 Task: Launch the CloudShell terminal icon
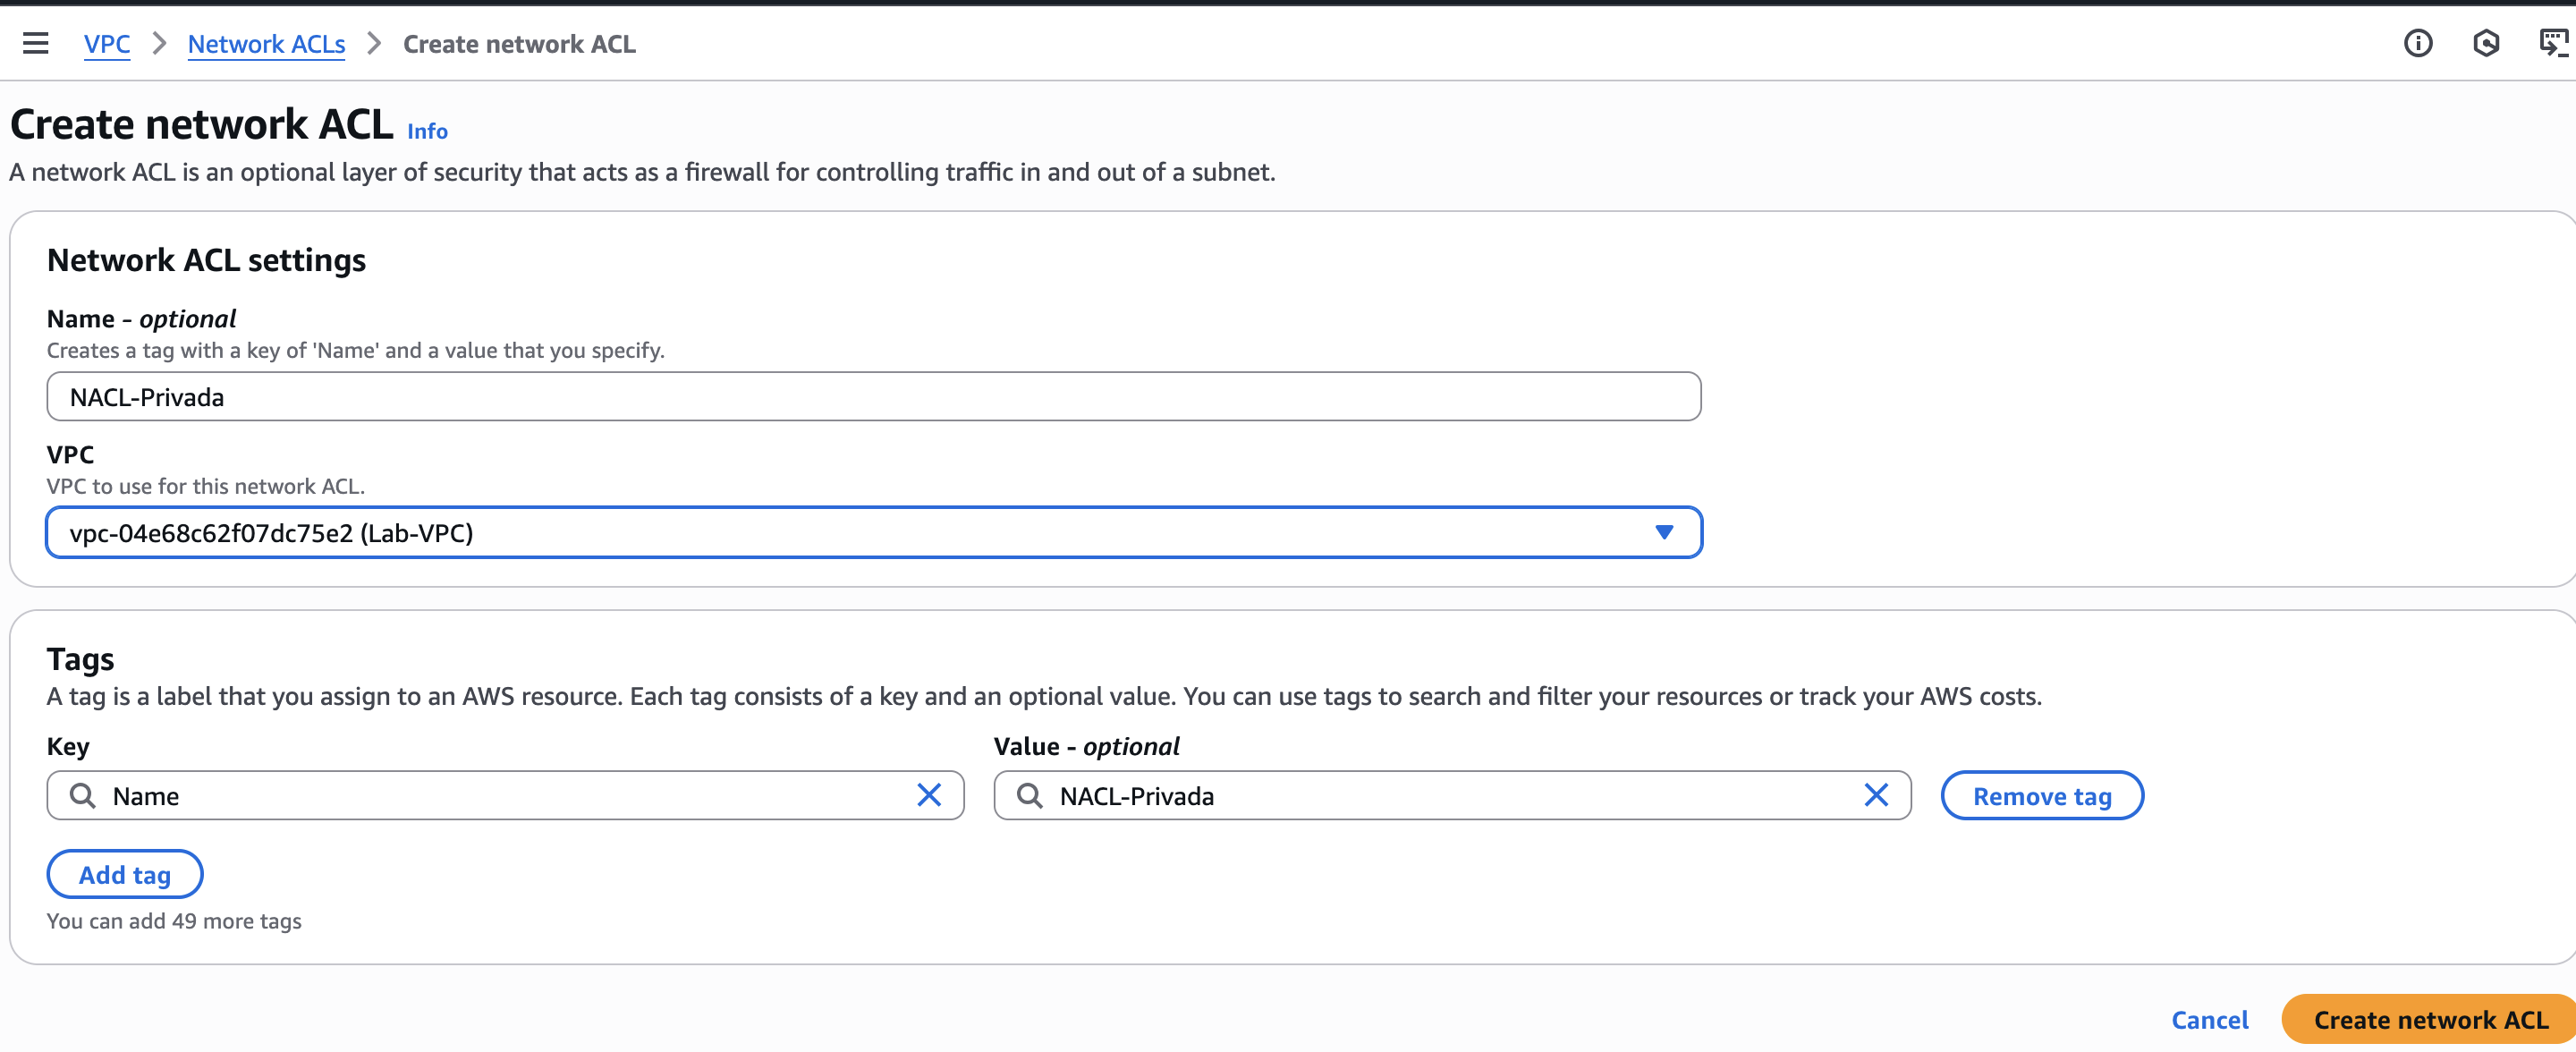pyautogui.click(x=2553, y=43)
